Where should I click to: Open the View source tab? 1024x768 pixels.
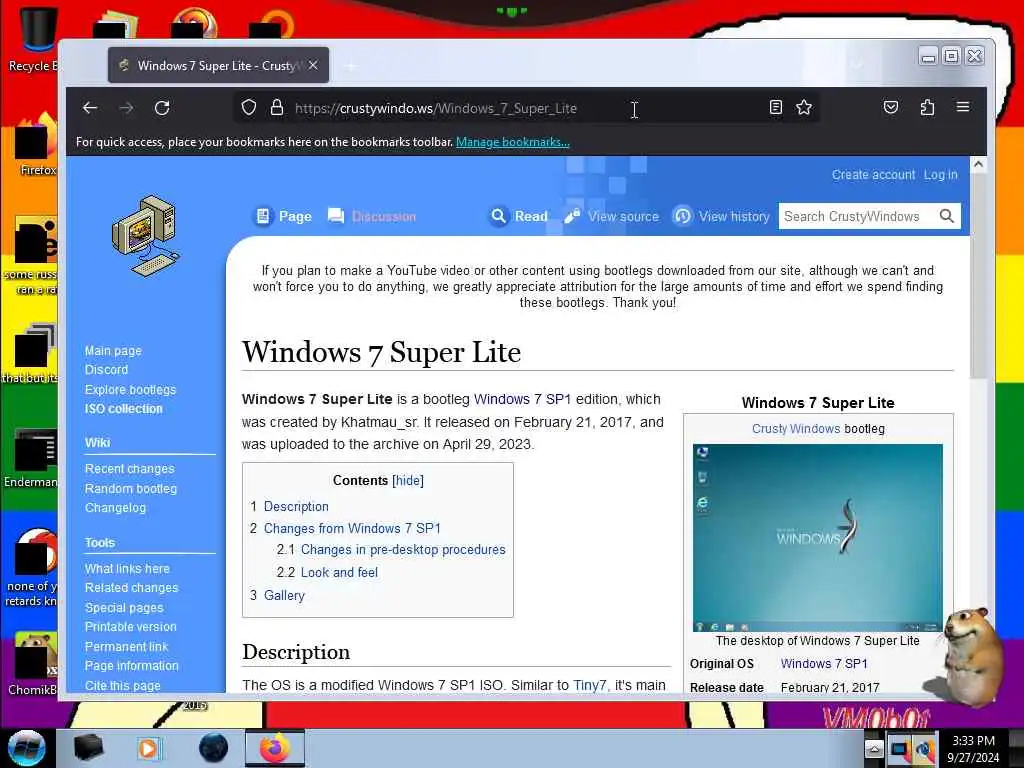click(612, 216)
